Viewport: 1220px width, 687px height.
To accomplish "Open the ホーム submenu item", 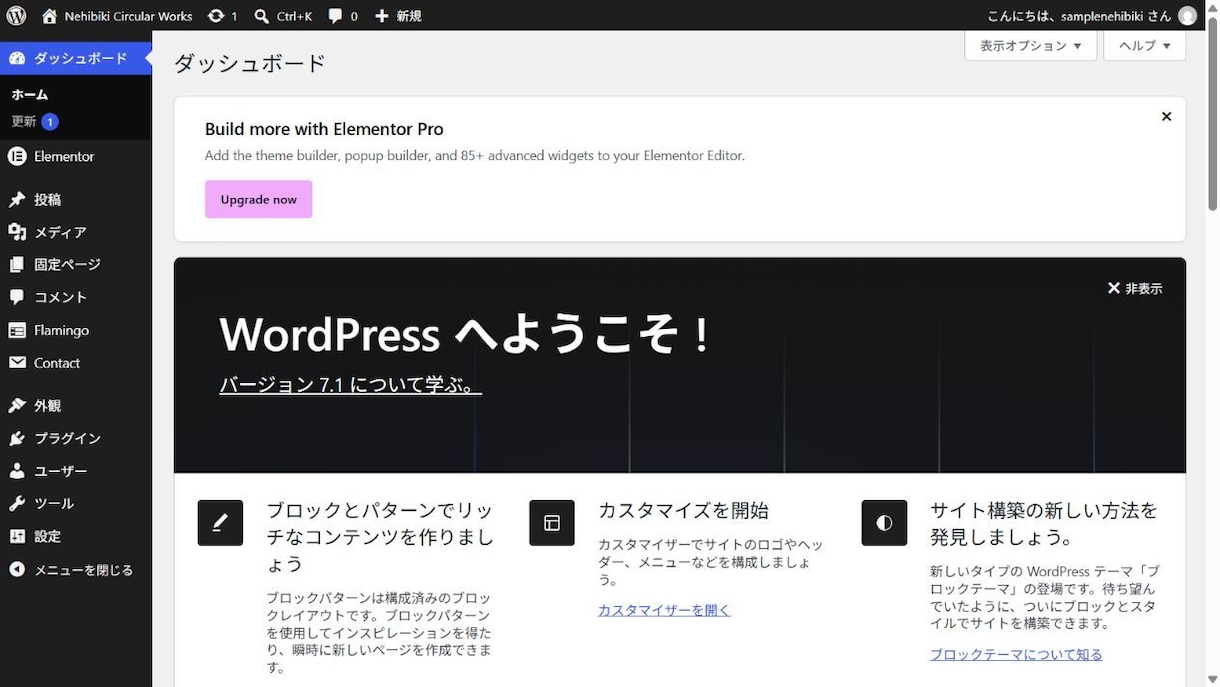I will coord(30,94).
